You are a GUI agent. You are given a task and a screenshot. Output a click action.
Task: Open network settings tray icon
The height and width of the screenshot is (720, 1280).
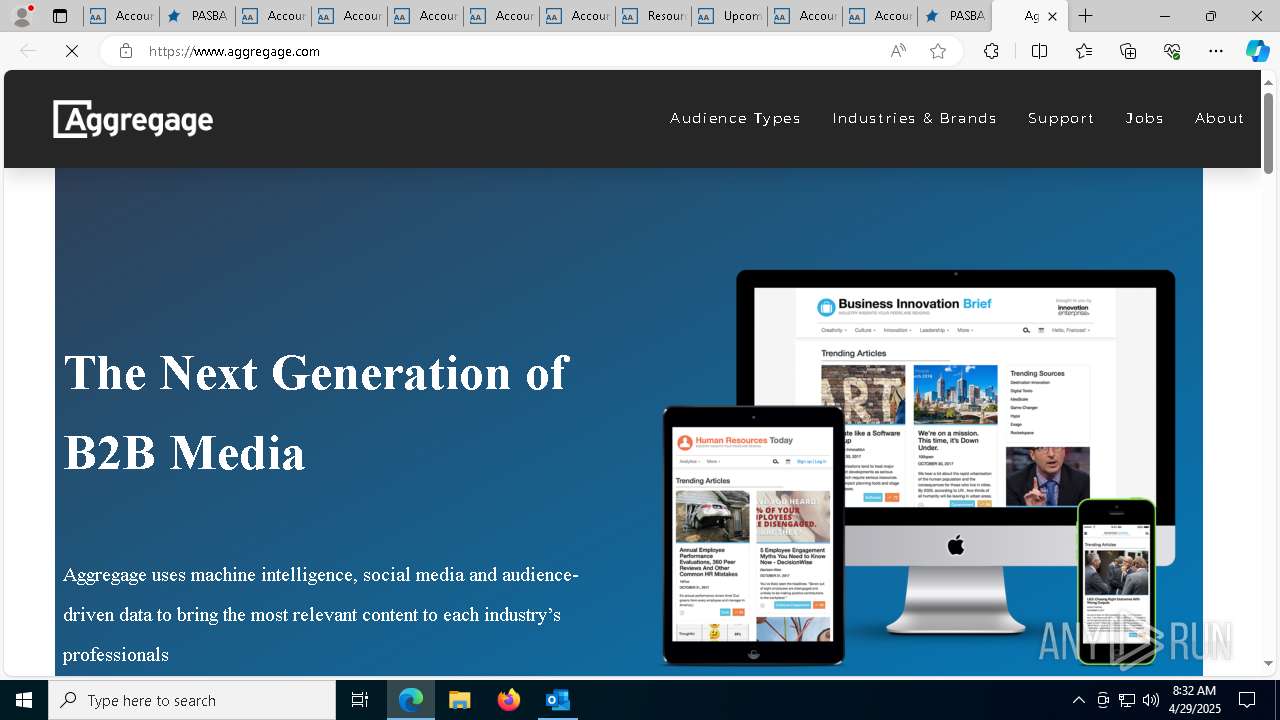(1127, 700)
